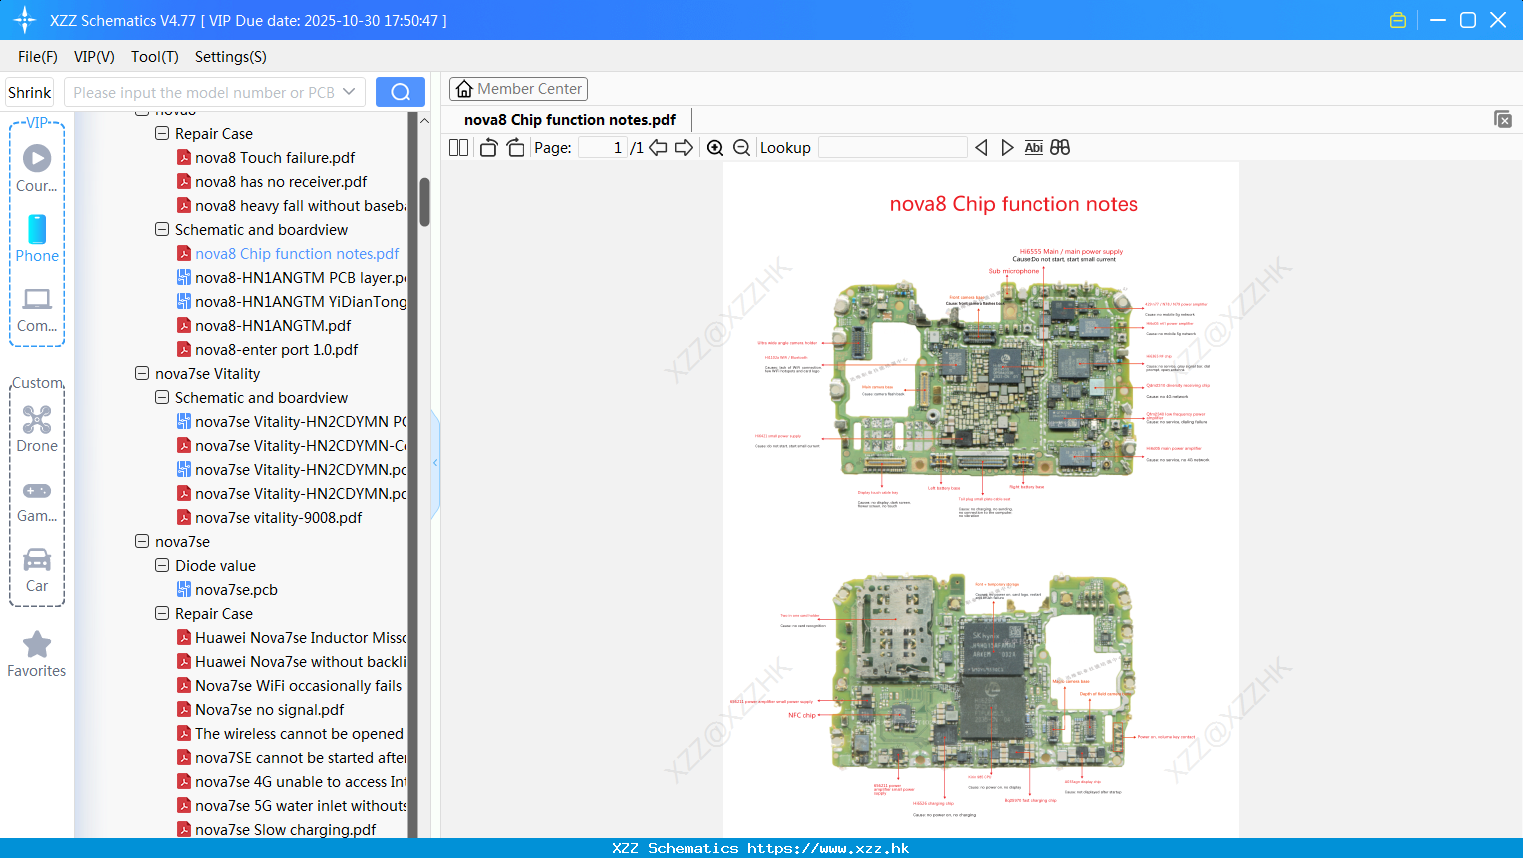Open Nova7se no signal.pdf
This screenshot has height=858, width=1523.
(x=270, y=709)
